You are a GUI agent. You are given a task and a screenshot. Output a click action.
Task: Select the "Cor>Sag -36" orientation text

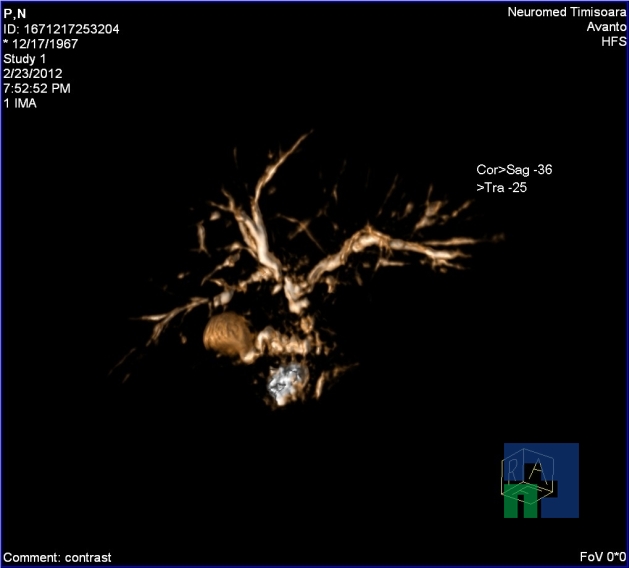(514, 170)
